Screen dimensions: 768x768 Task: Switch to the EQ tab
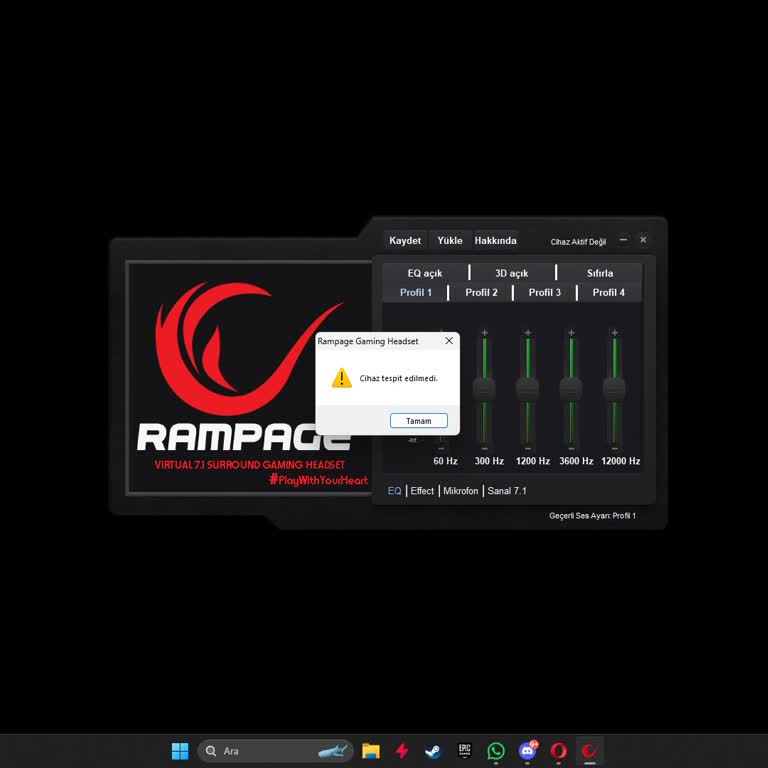tap(394, 491)
